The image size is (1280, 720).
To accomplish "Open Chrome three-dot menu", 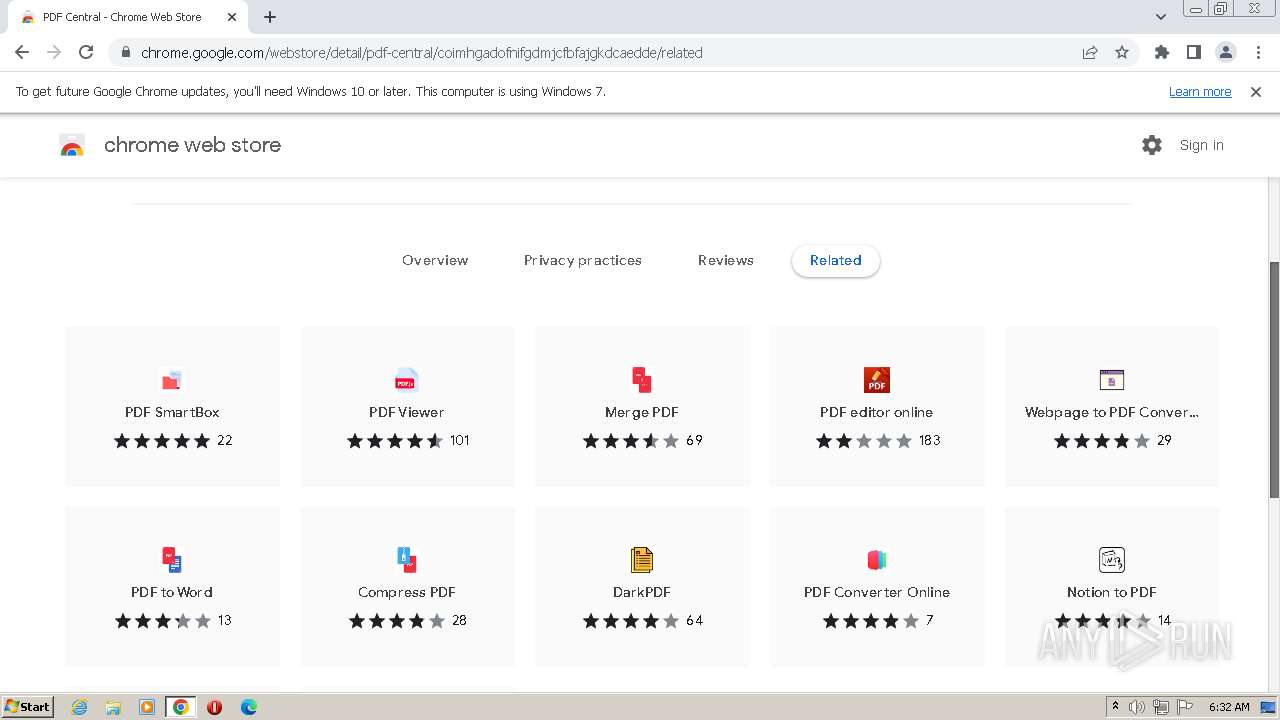I will tap(1257, 53).
